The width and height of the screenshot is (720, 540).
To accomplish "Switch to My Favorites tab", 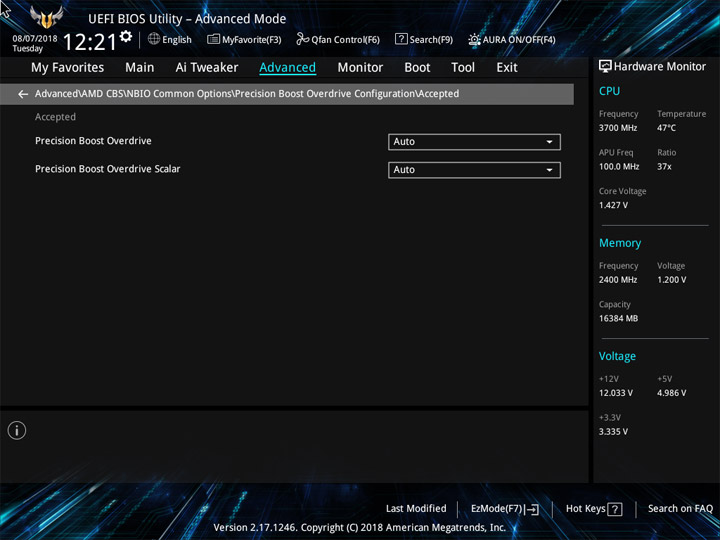I will point(68,68).
